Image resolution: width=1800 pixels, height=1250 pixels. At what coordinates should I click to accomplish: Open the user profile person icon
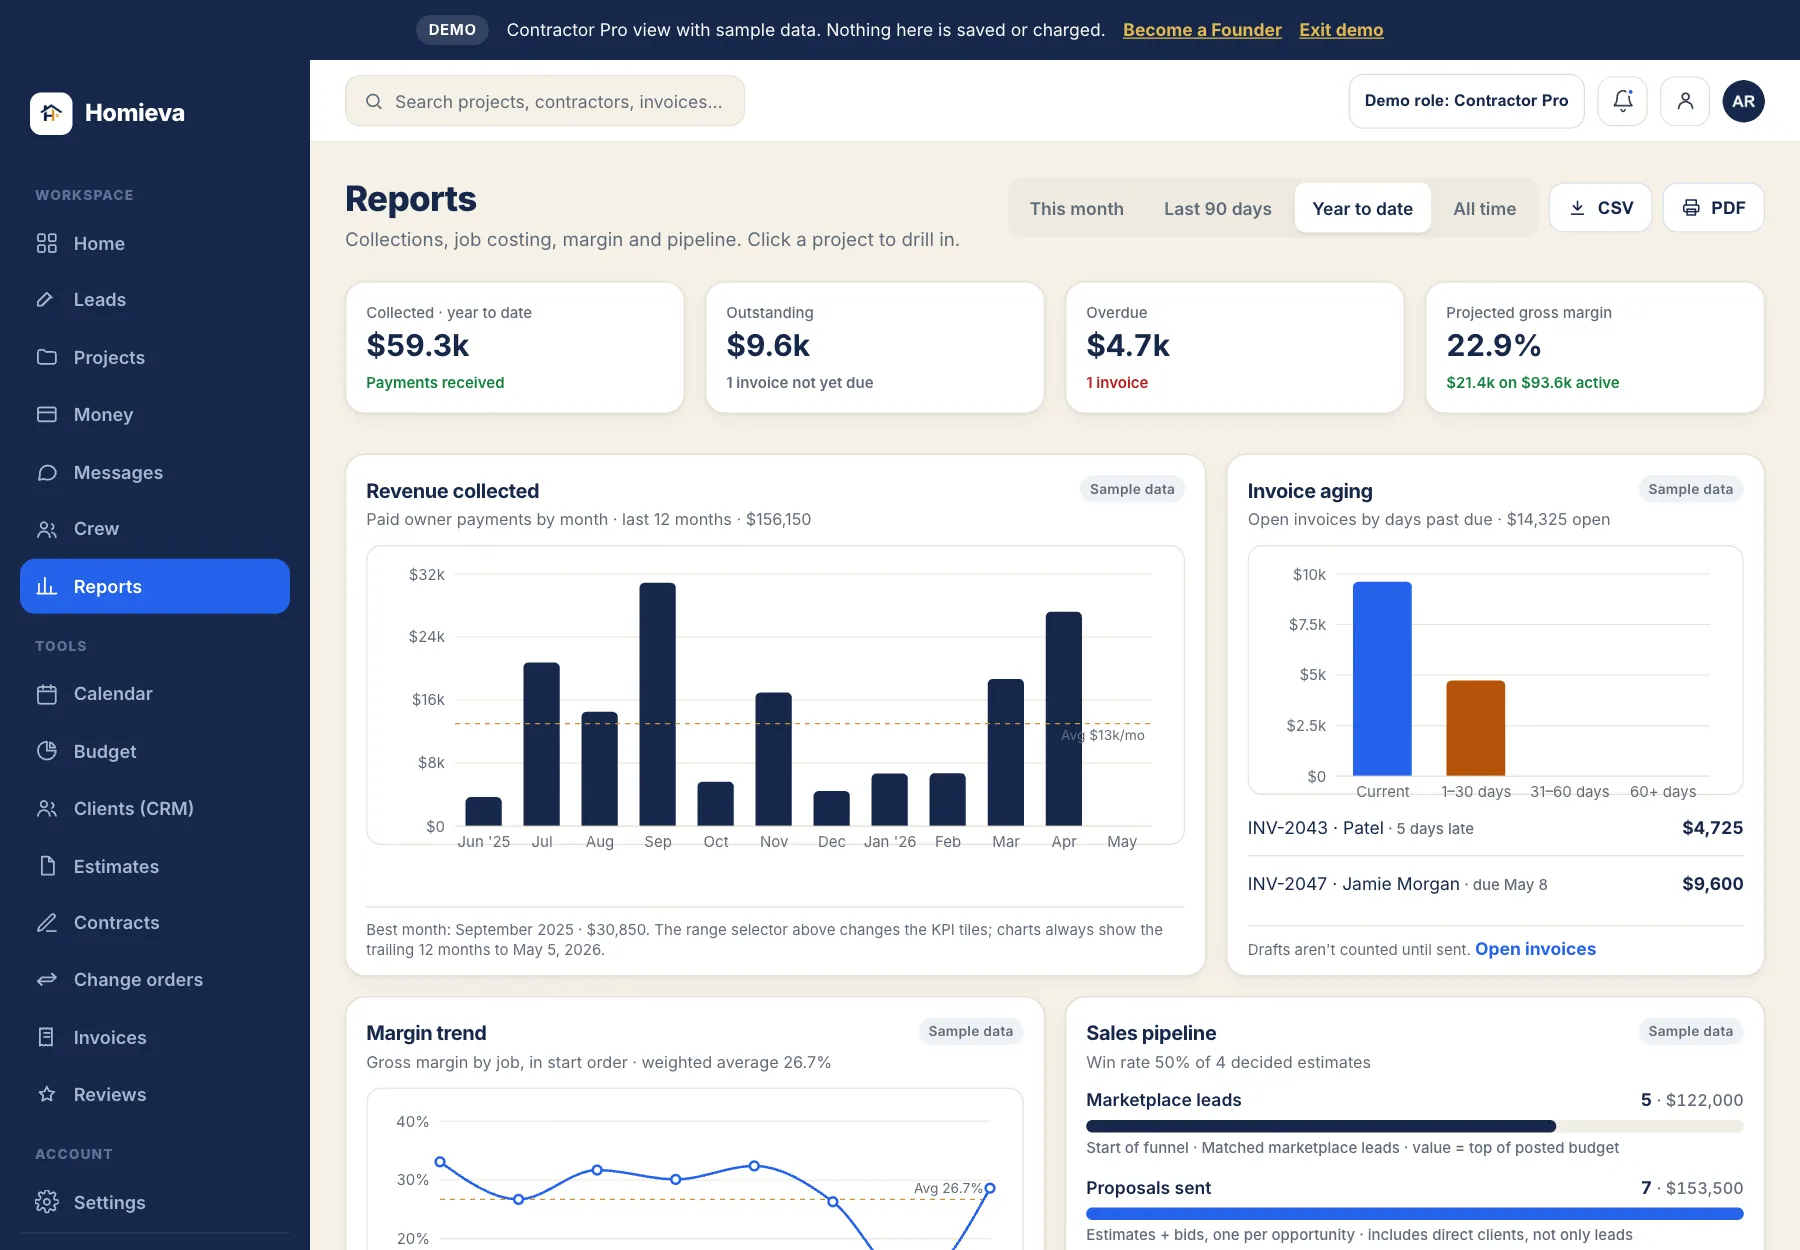click(x=1685, y=101)
